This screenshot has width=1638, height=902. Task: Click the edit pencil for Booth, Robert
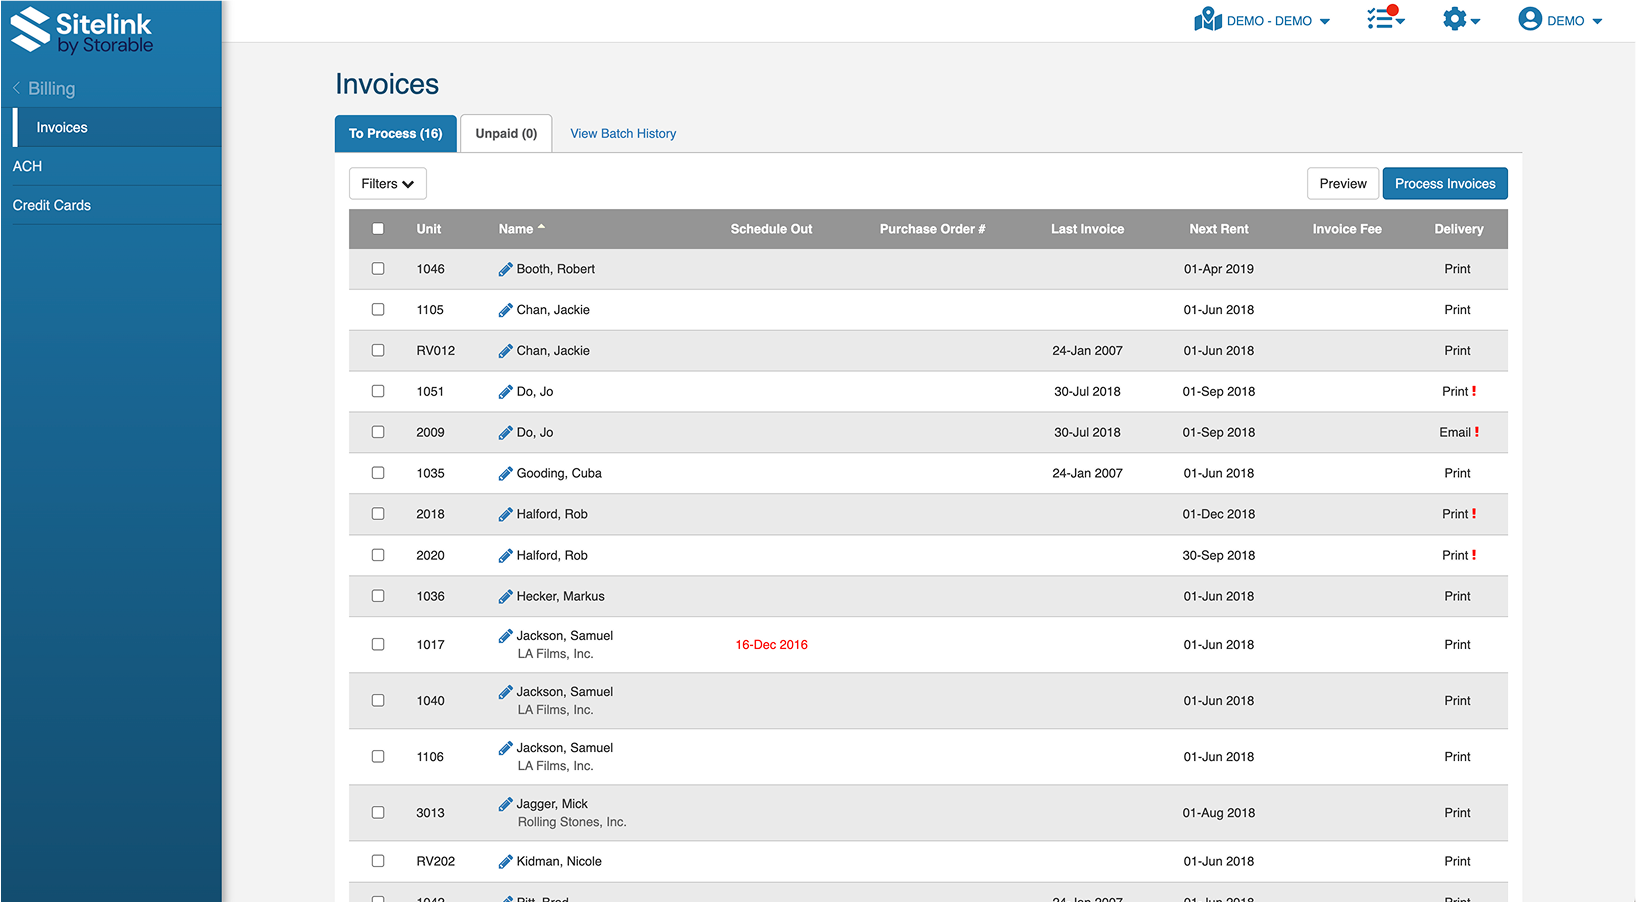[x=505, y=269]
